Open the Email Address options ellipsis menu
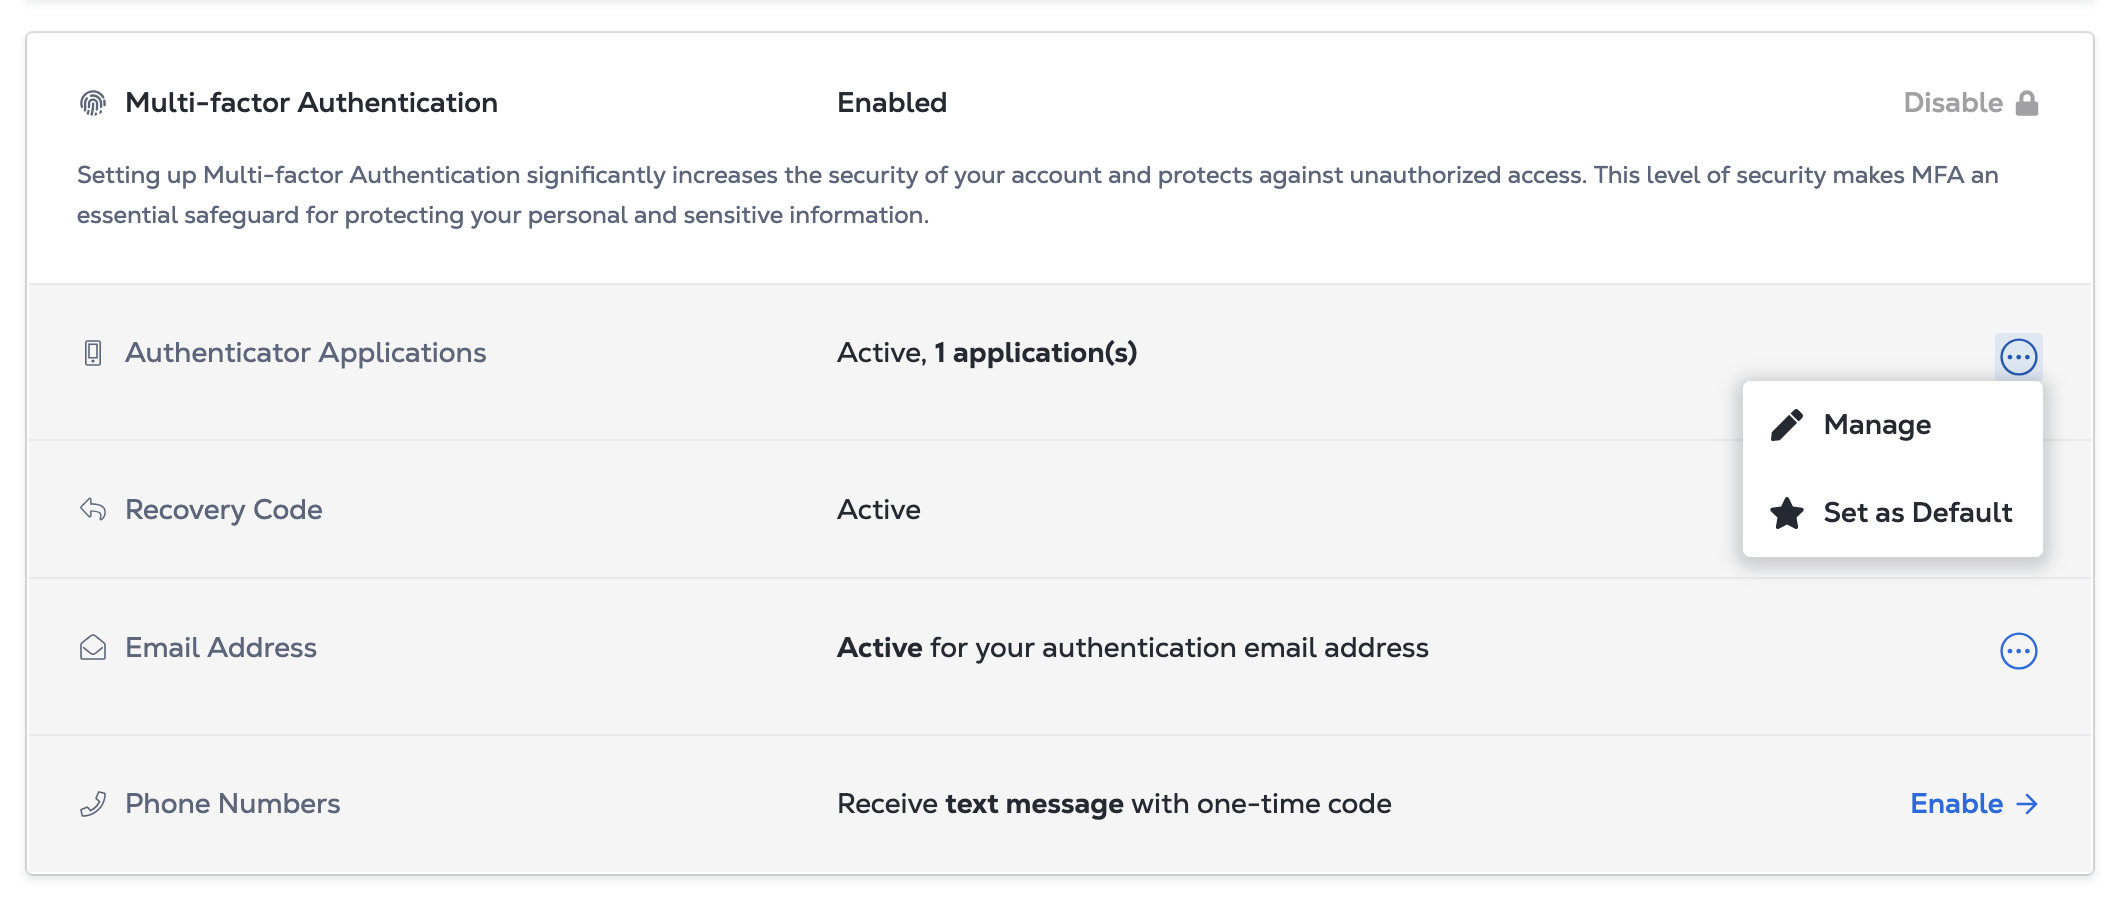 tap(2019, 651)
